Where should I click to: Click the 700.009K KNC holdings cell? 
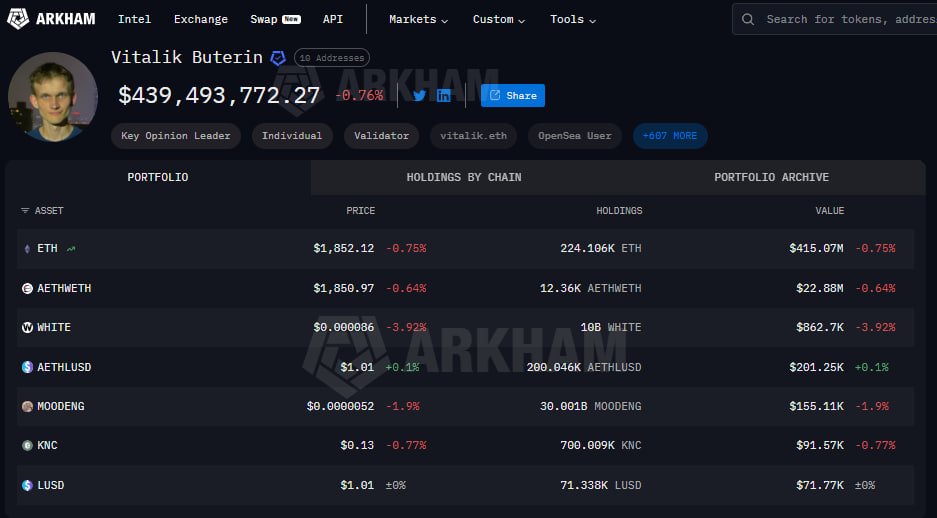(601, 445)
